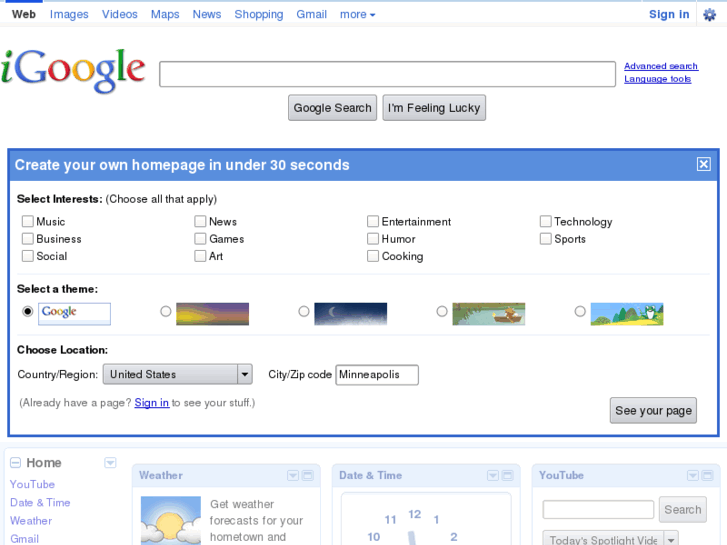Viewport: 727px width, 545px height.
Task: Click See your page button
Action: click(653, 410)
